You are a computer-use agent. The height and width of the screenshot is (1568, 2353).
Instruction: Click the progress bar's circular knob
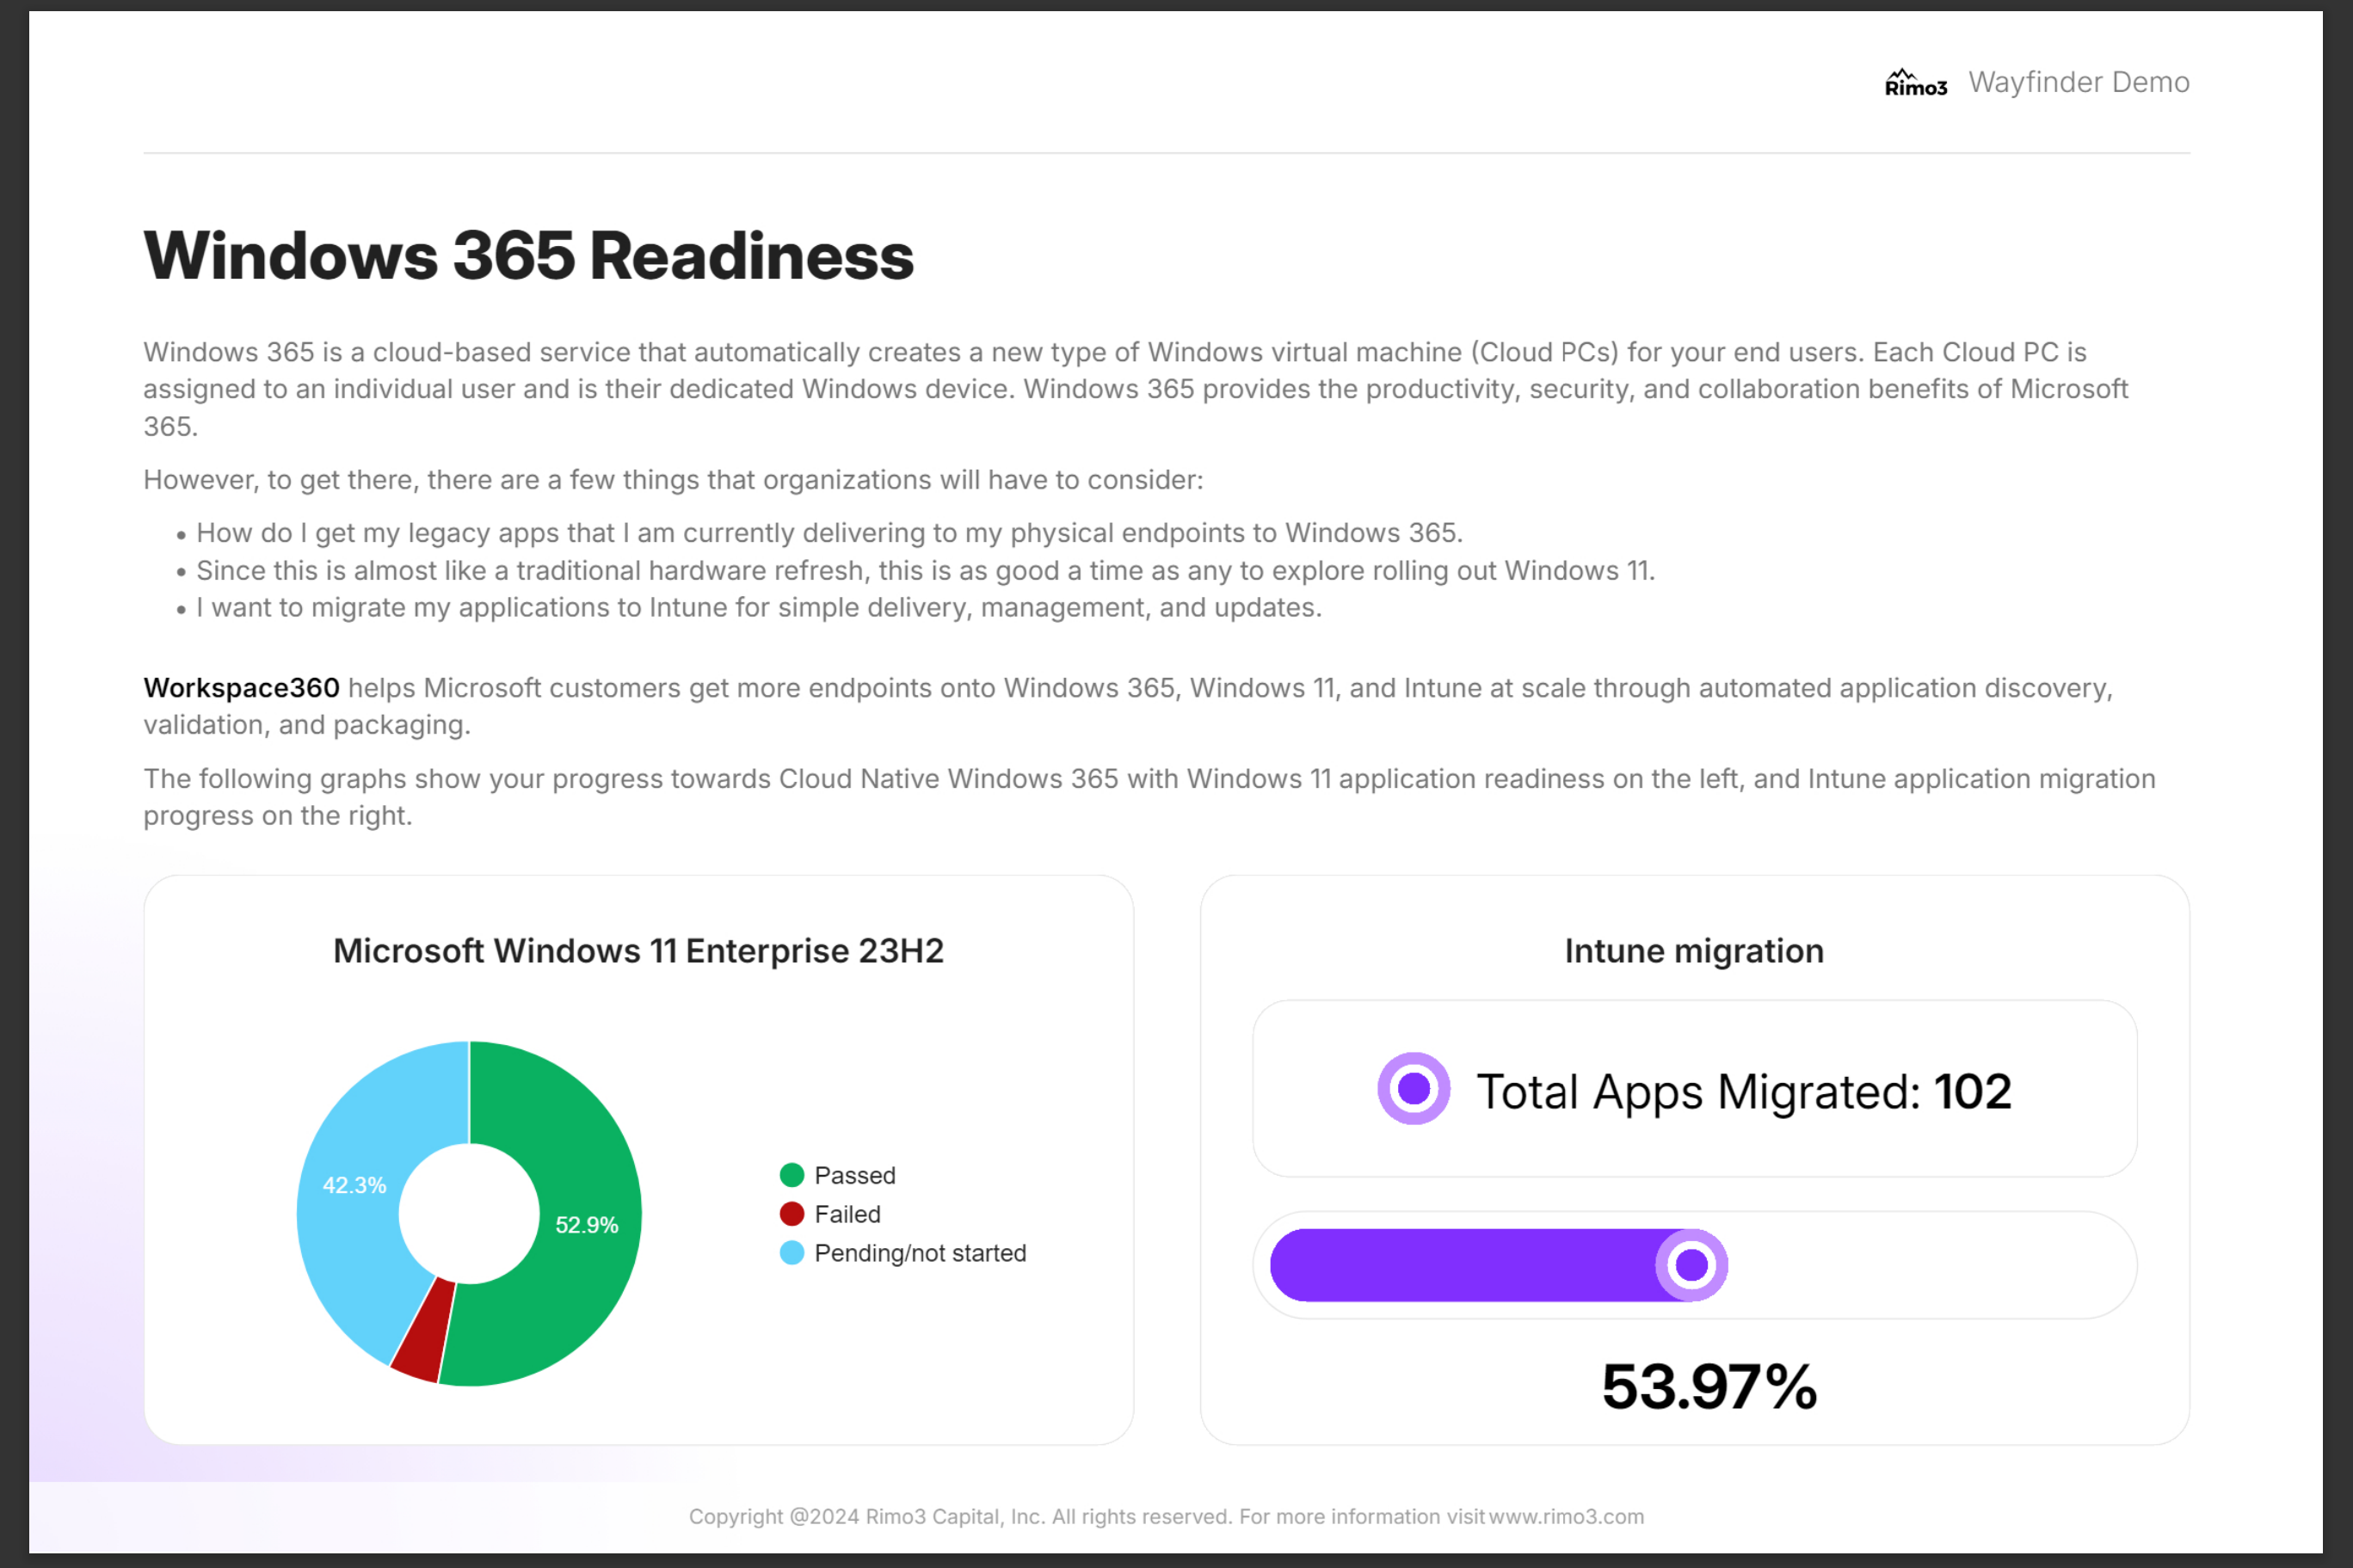tap(1691, 1265)
